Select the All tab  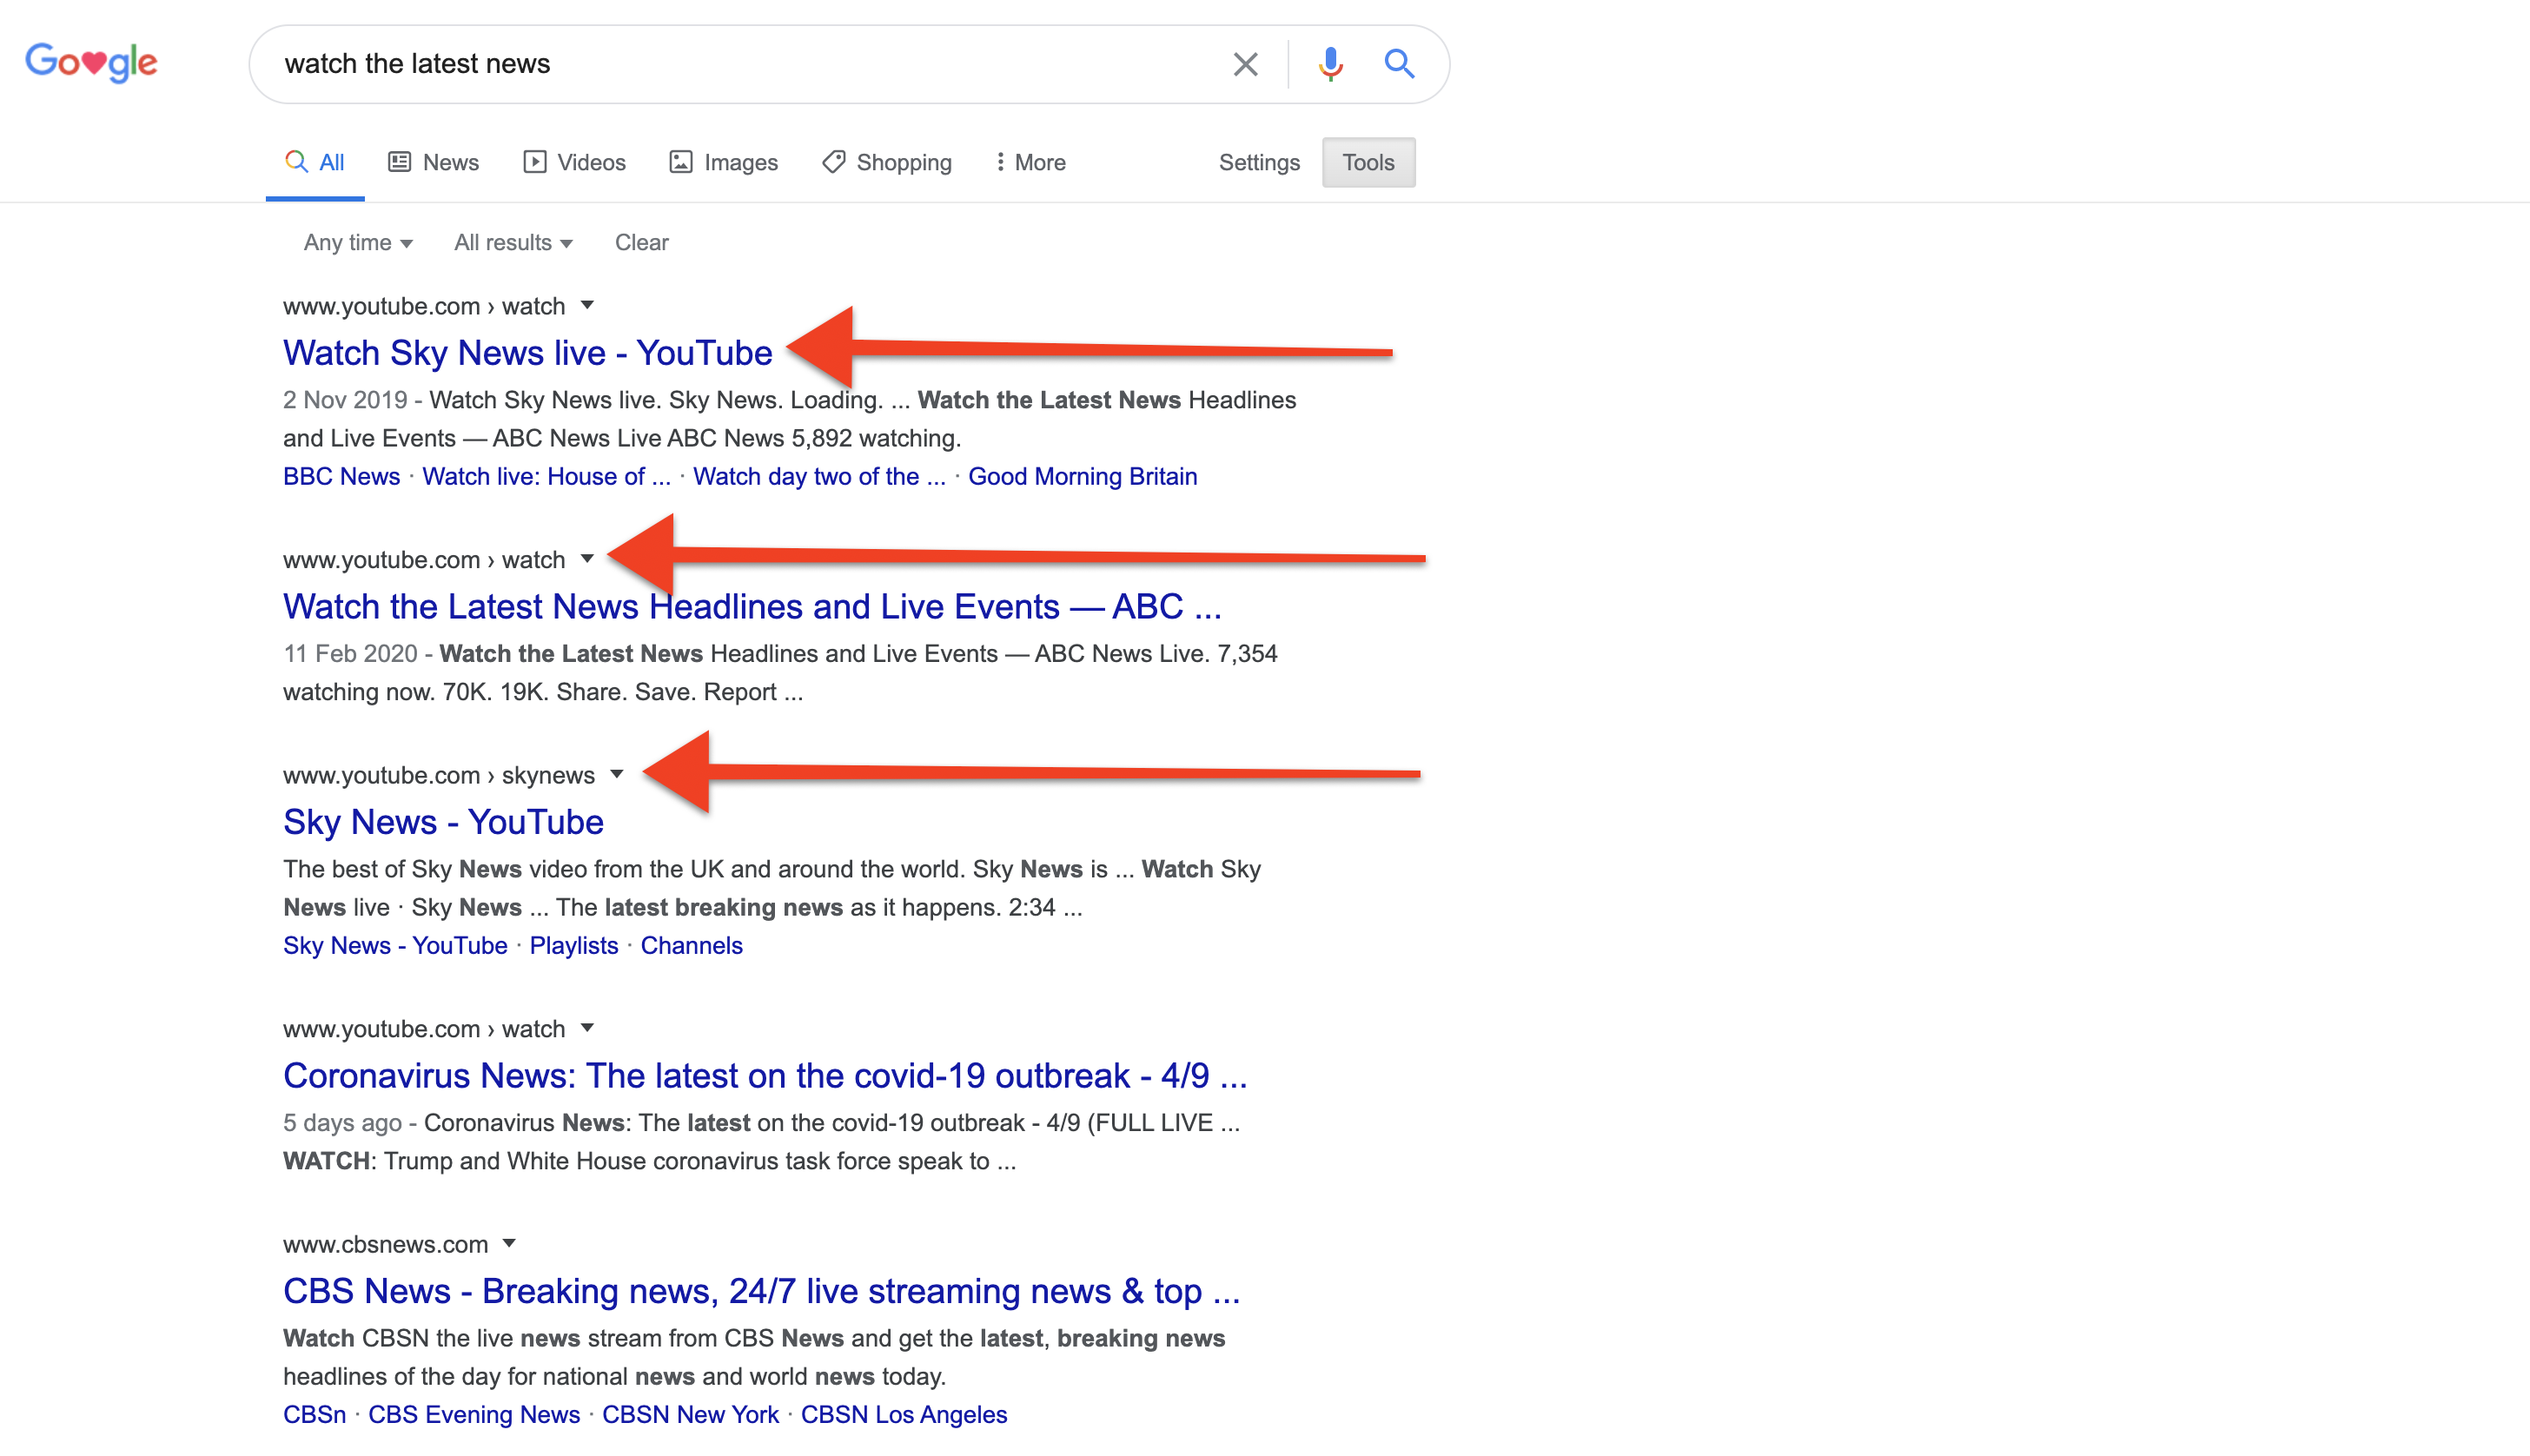click(315, 162)
